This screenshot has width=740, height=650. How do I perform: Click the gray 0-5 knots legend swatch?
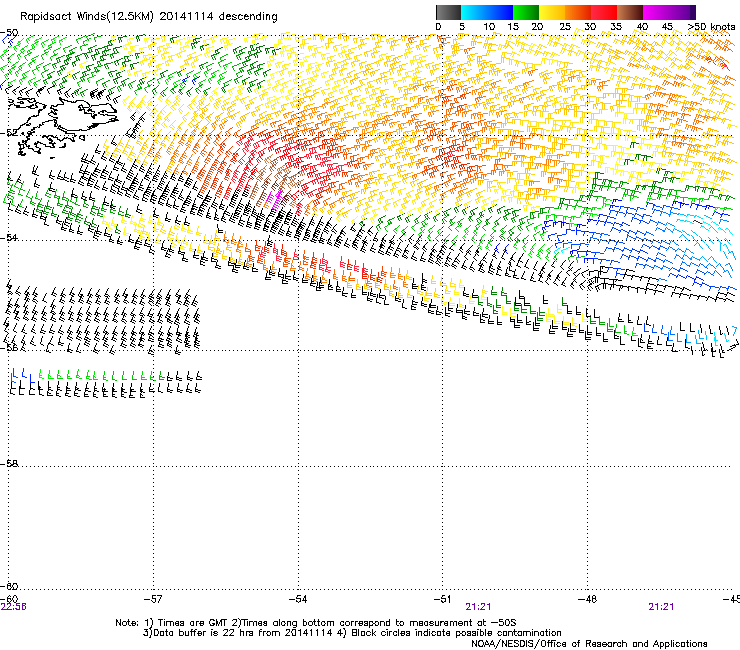point(448,12)
